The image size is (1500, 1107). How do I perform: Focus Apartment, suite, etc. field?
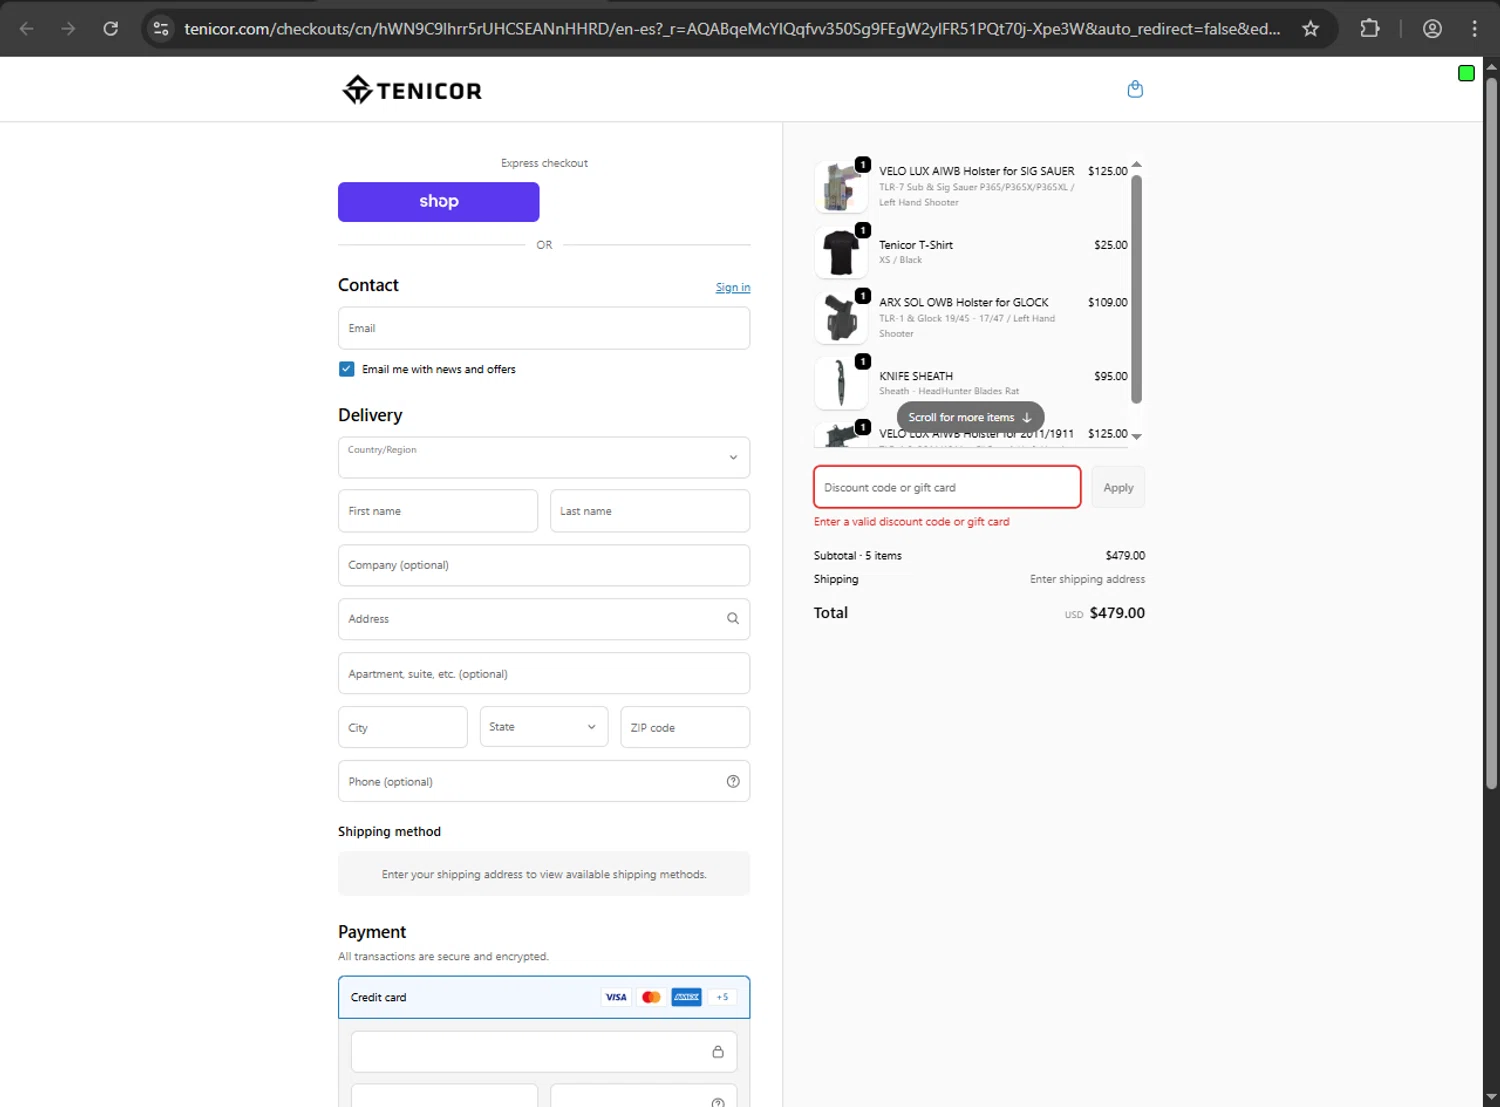(x=544, y=673)
